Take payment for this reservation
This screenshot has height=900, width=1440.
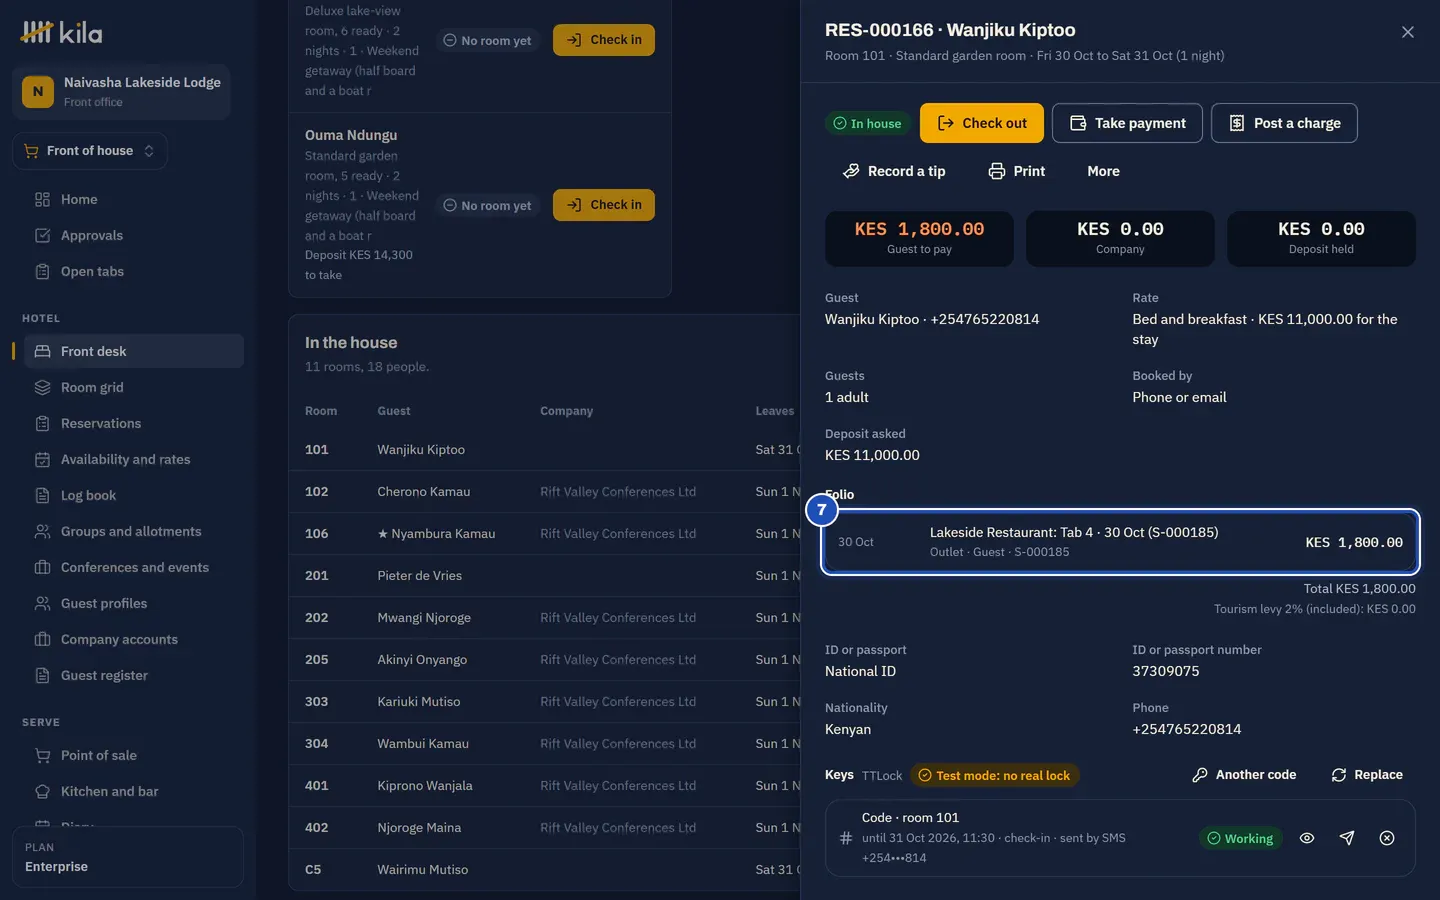[x=1127, y=123]
